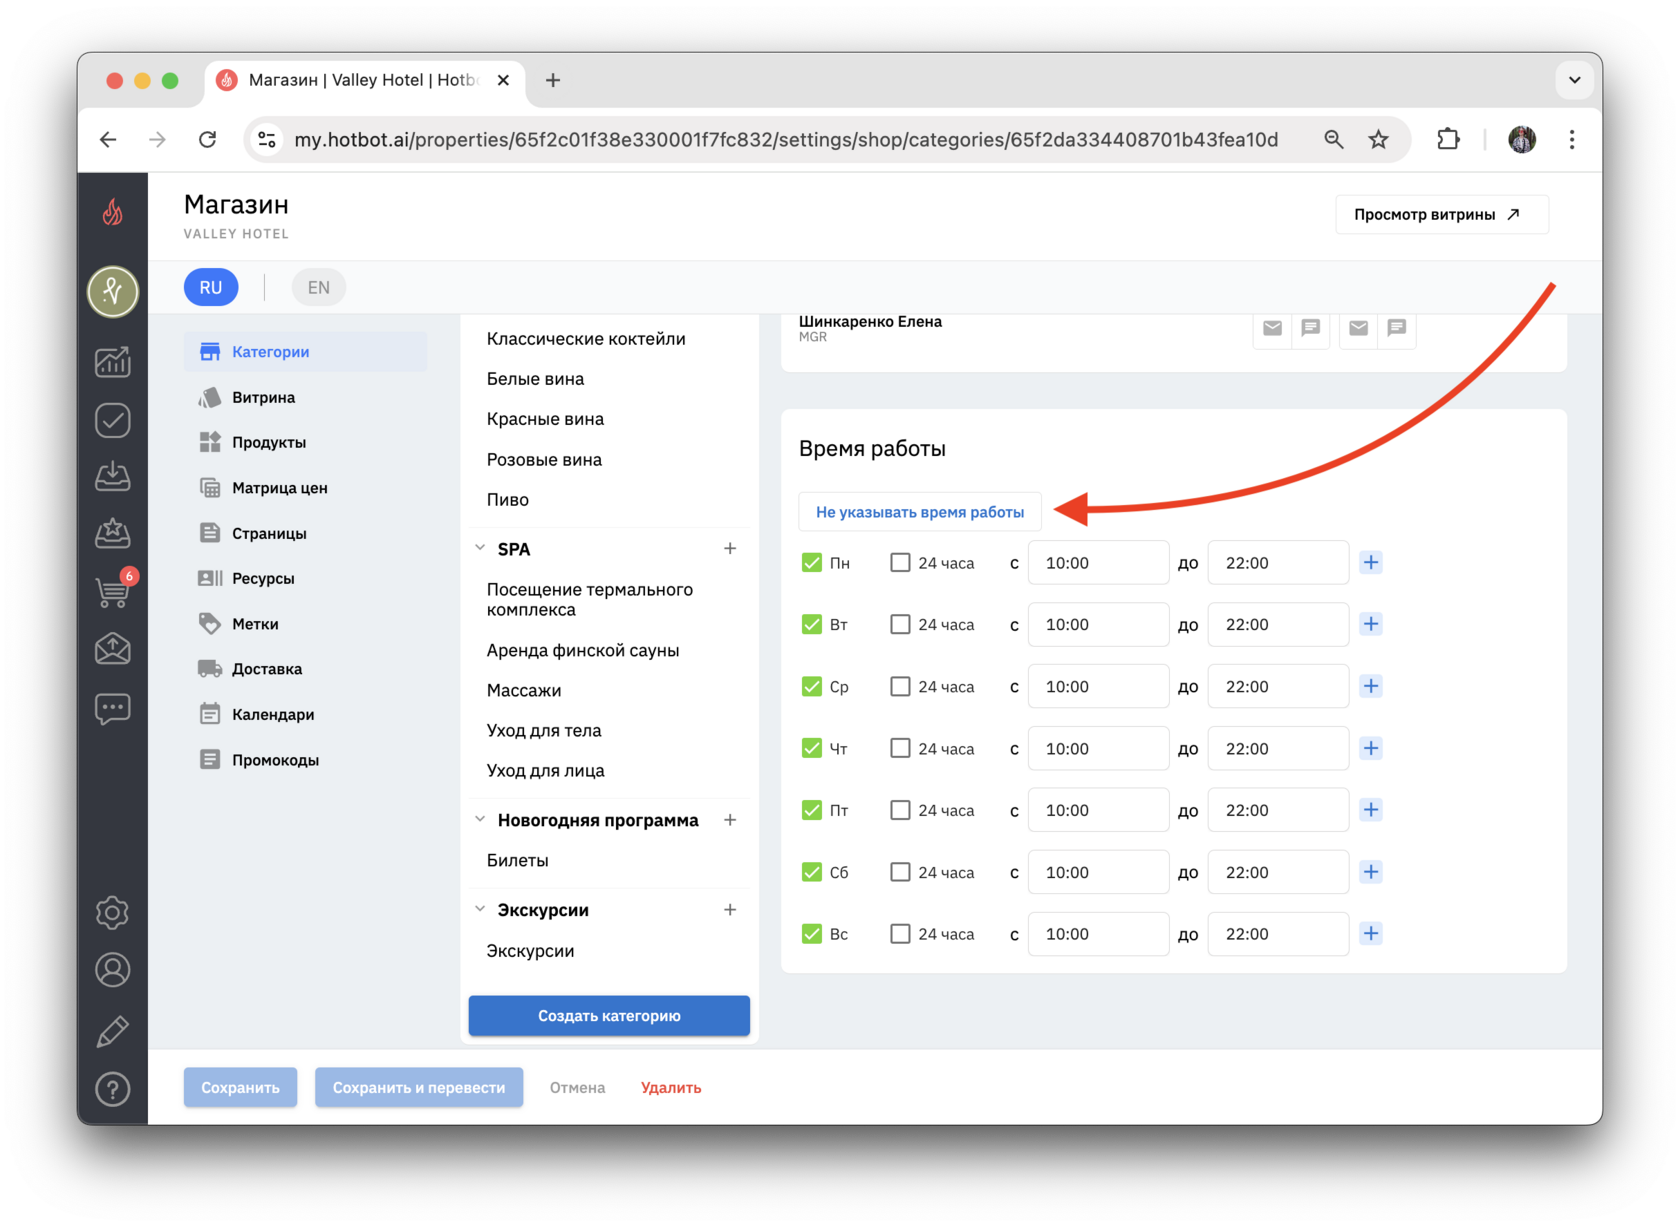Screen dimensions: 1680x1227
Task: Add time interval for Вс row
Action: 1371,933
